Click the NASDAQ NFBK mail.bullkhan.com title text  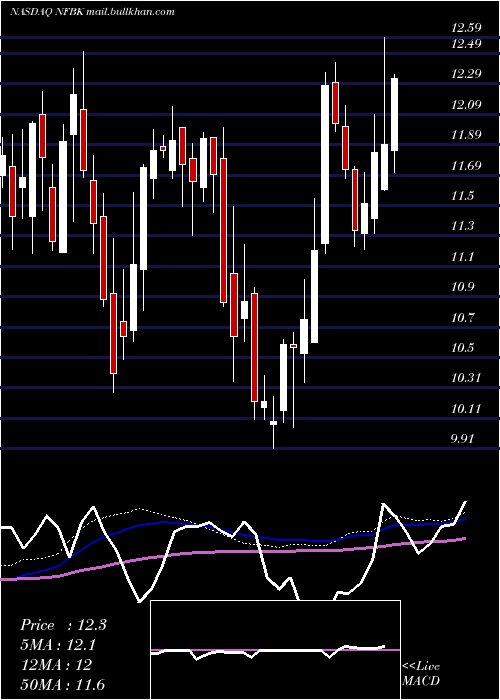92,12
